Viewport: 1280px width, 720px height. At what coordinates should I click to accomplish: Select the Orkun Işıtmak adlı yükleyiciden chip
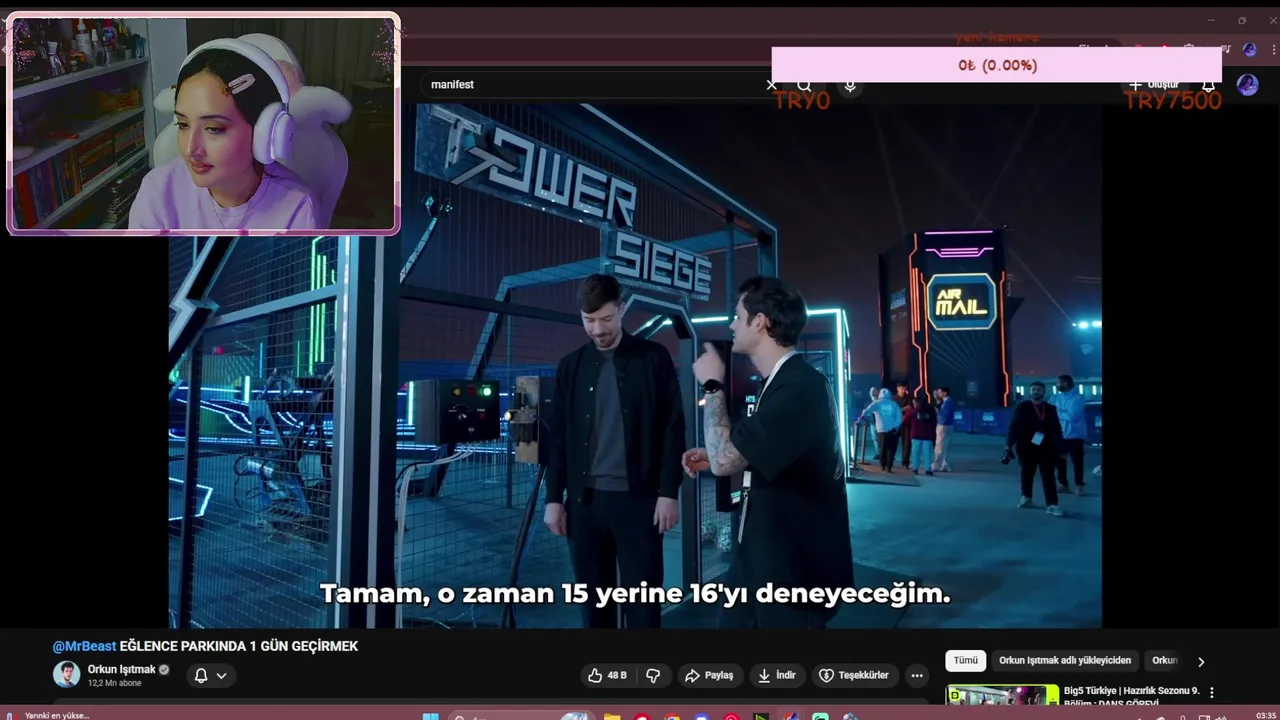(x=1065, y=660)
